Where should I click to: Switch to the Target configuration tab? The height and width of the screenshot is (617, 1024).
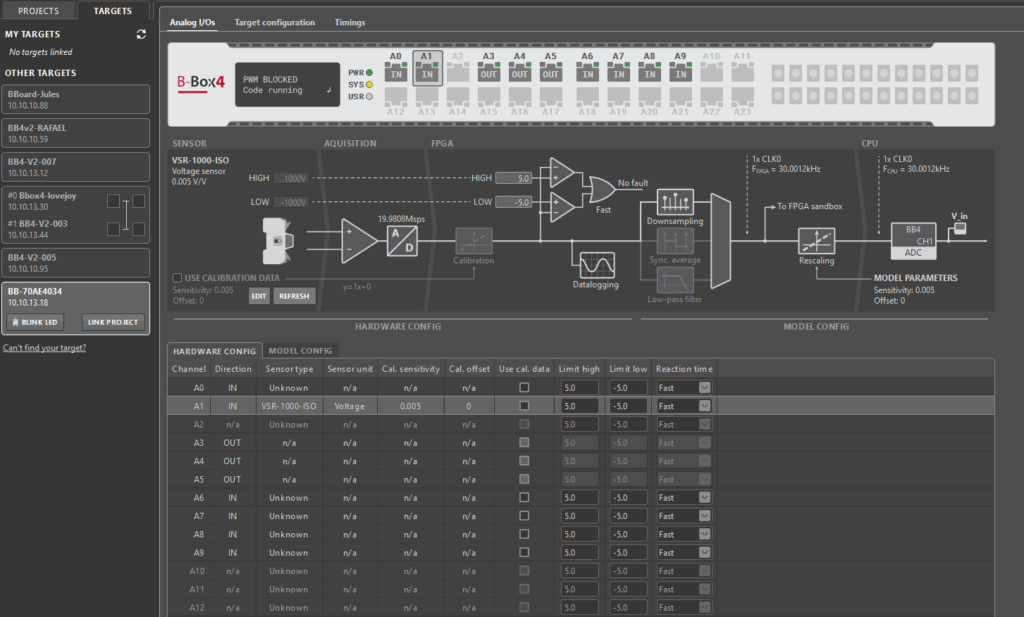point(274,22)
